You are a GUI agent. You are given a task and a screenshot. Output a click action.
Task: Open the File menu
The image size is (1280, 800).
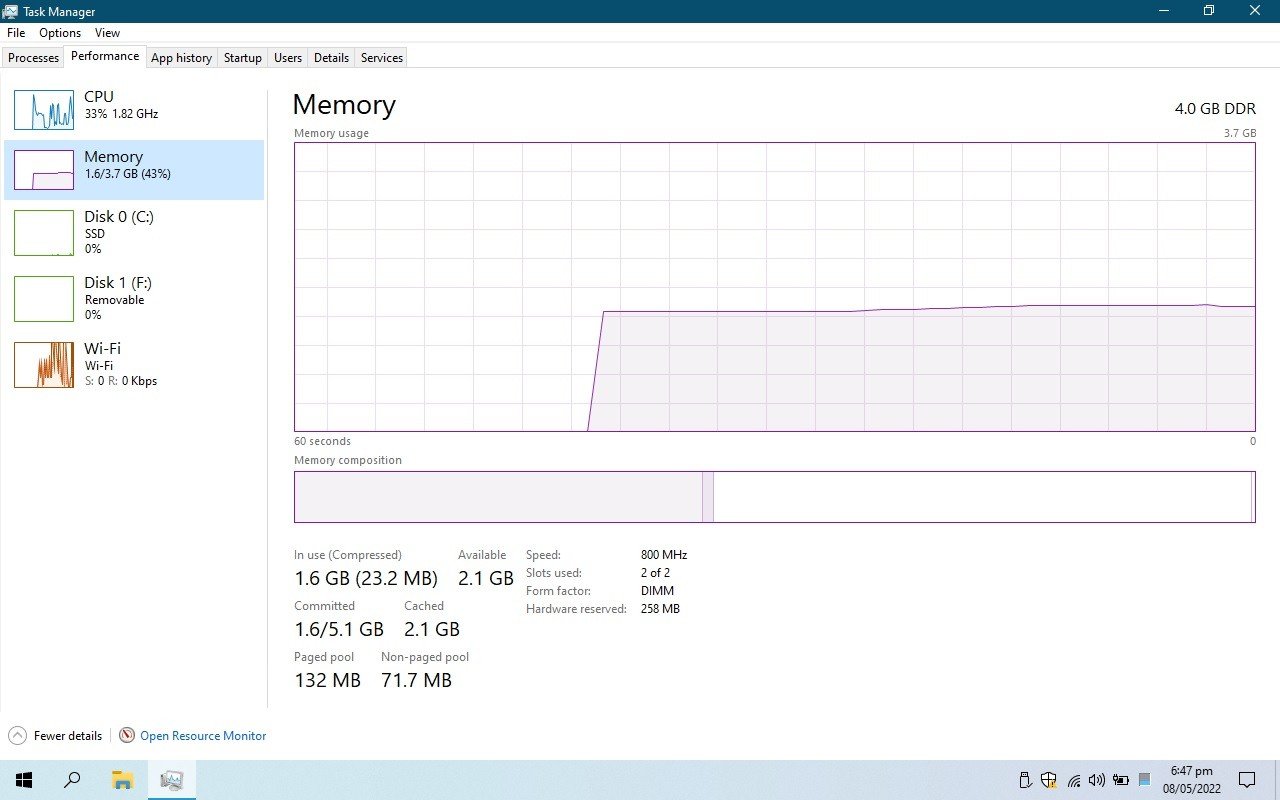16,33
